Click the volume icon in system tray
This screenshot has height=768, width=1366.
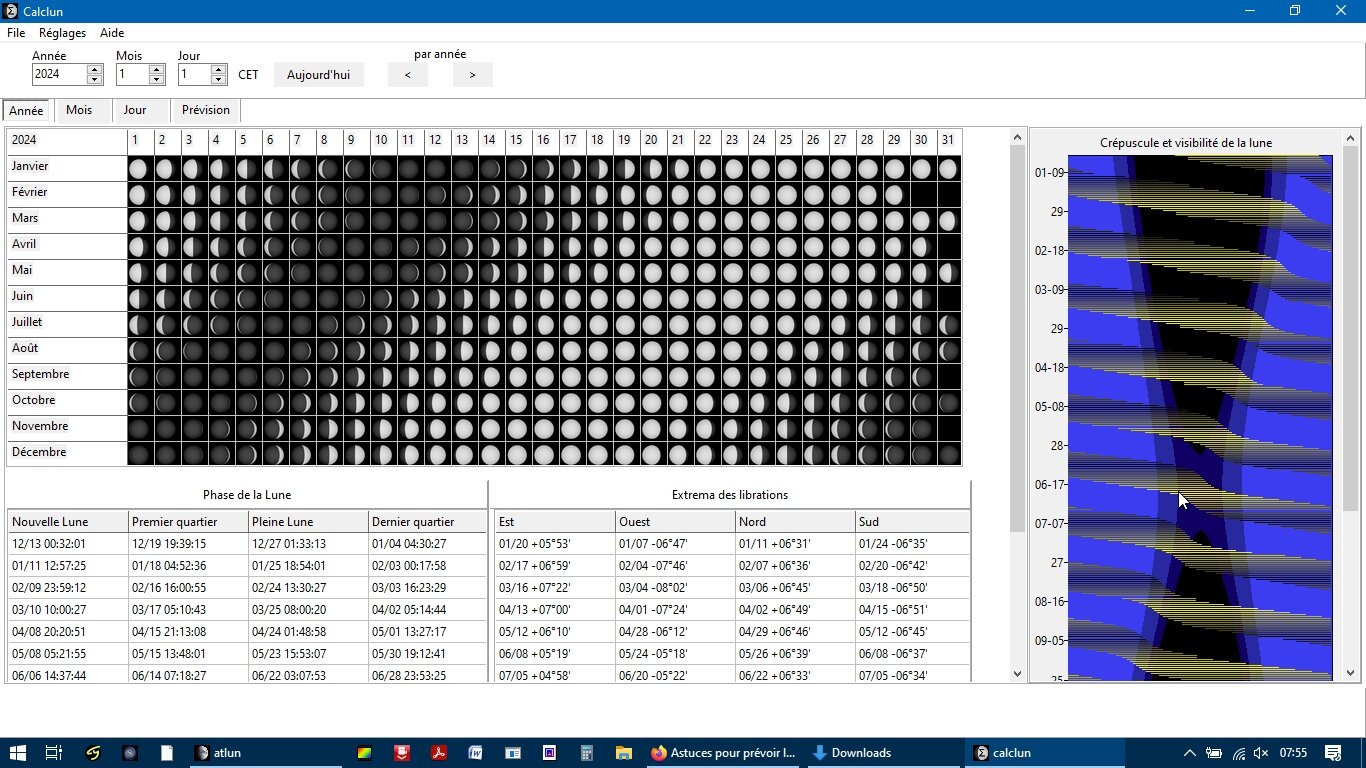tap(1261, 753)
